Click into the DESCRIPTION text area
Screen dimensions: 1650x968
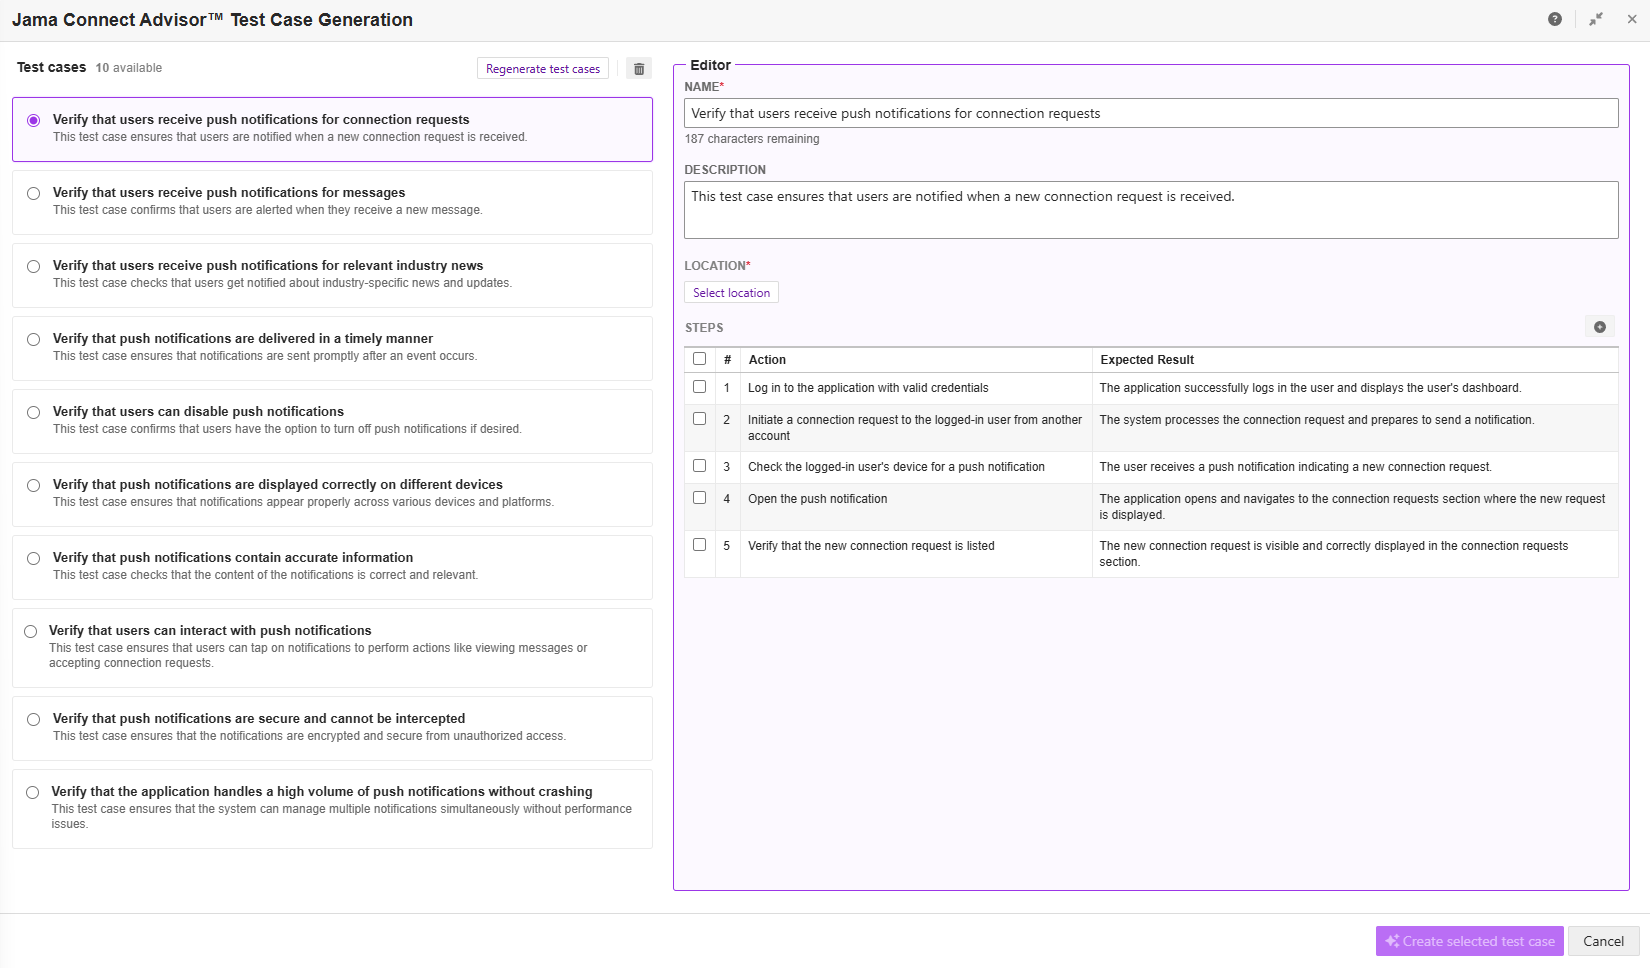click(1151, 209)
